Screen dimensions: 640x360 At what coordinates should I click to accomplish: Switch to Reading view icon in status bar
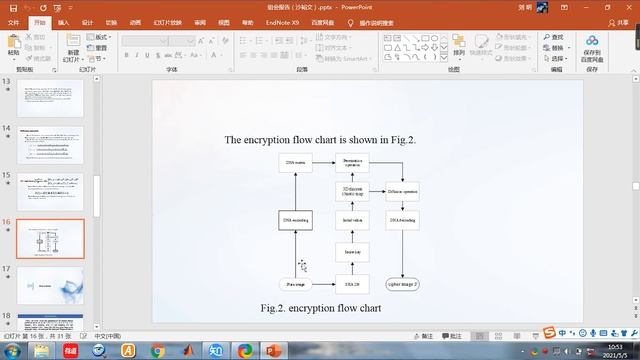coord(517,336)
